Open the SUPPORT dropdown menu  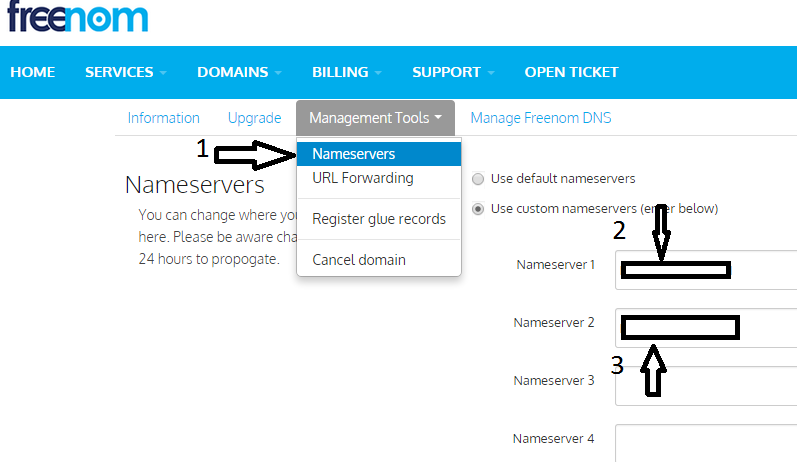[453, 72]
